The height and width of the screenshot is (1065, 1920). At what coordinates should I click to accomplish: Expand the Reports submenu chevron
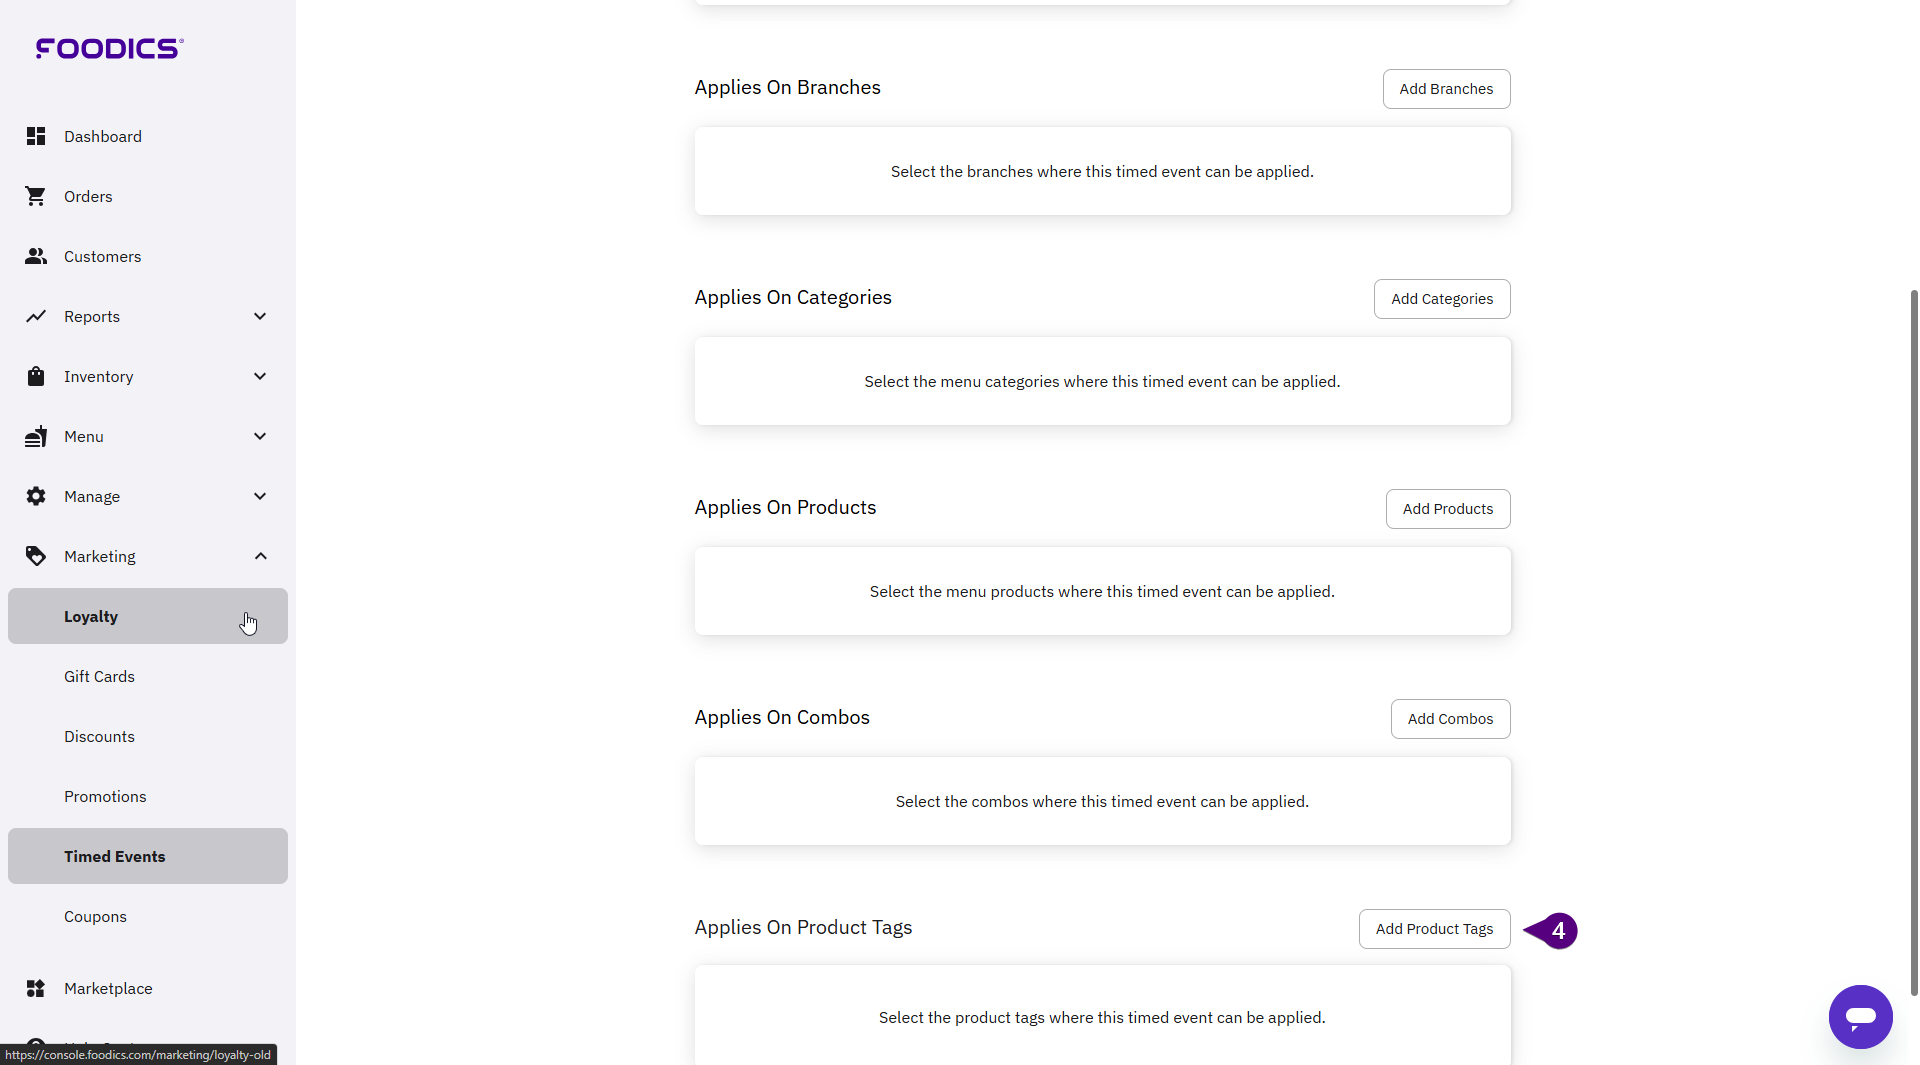(260, 316)
